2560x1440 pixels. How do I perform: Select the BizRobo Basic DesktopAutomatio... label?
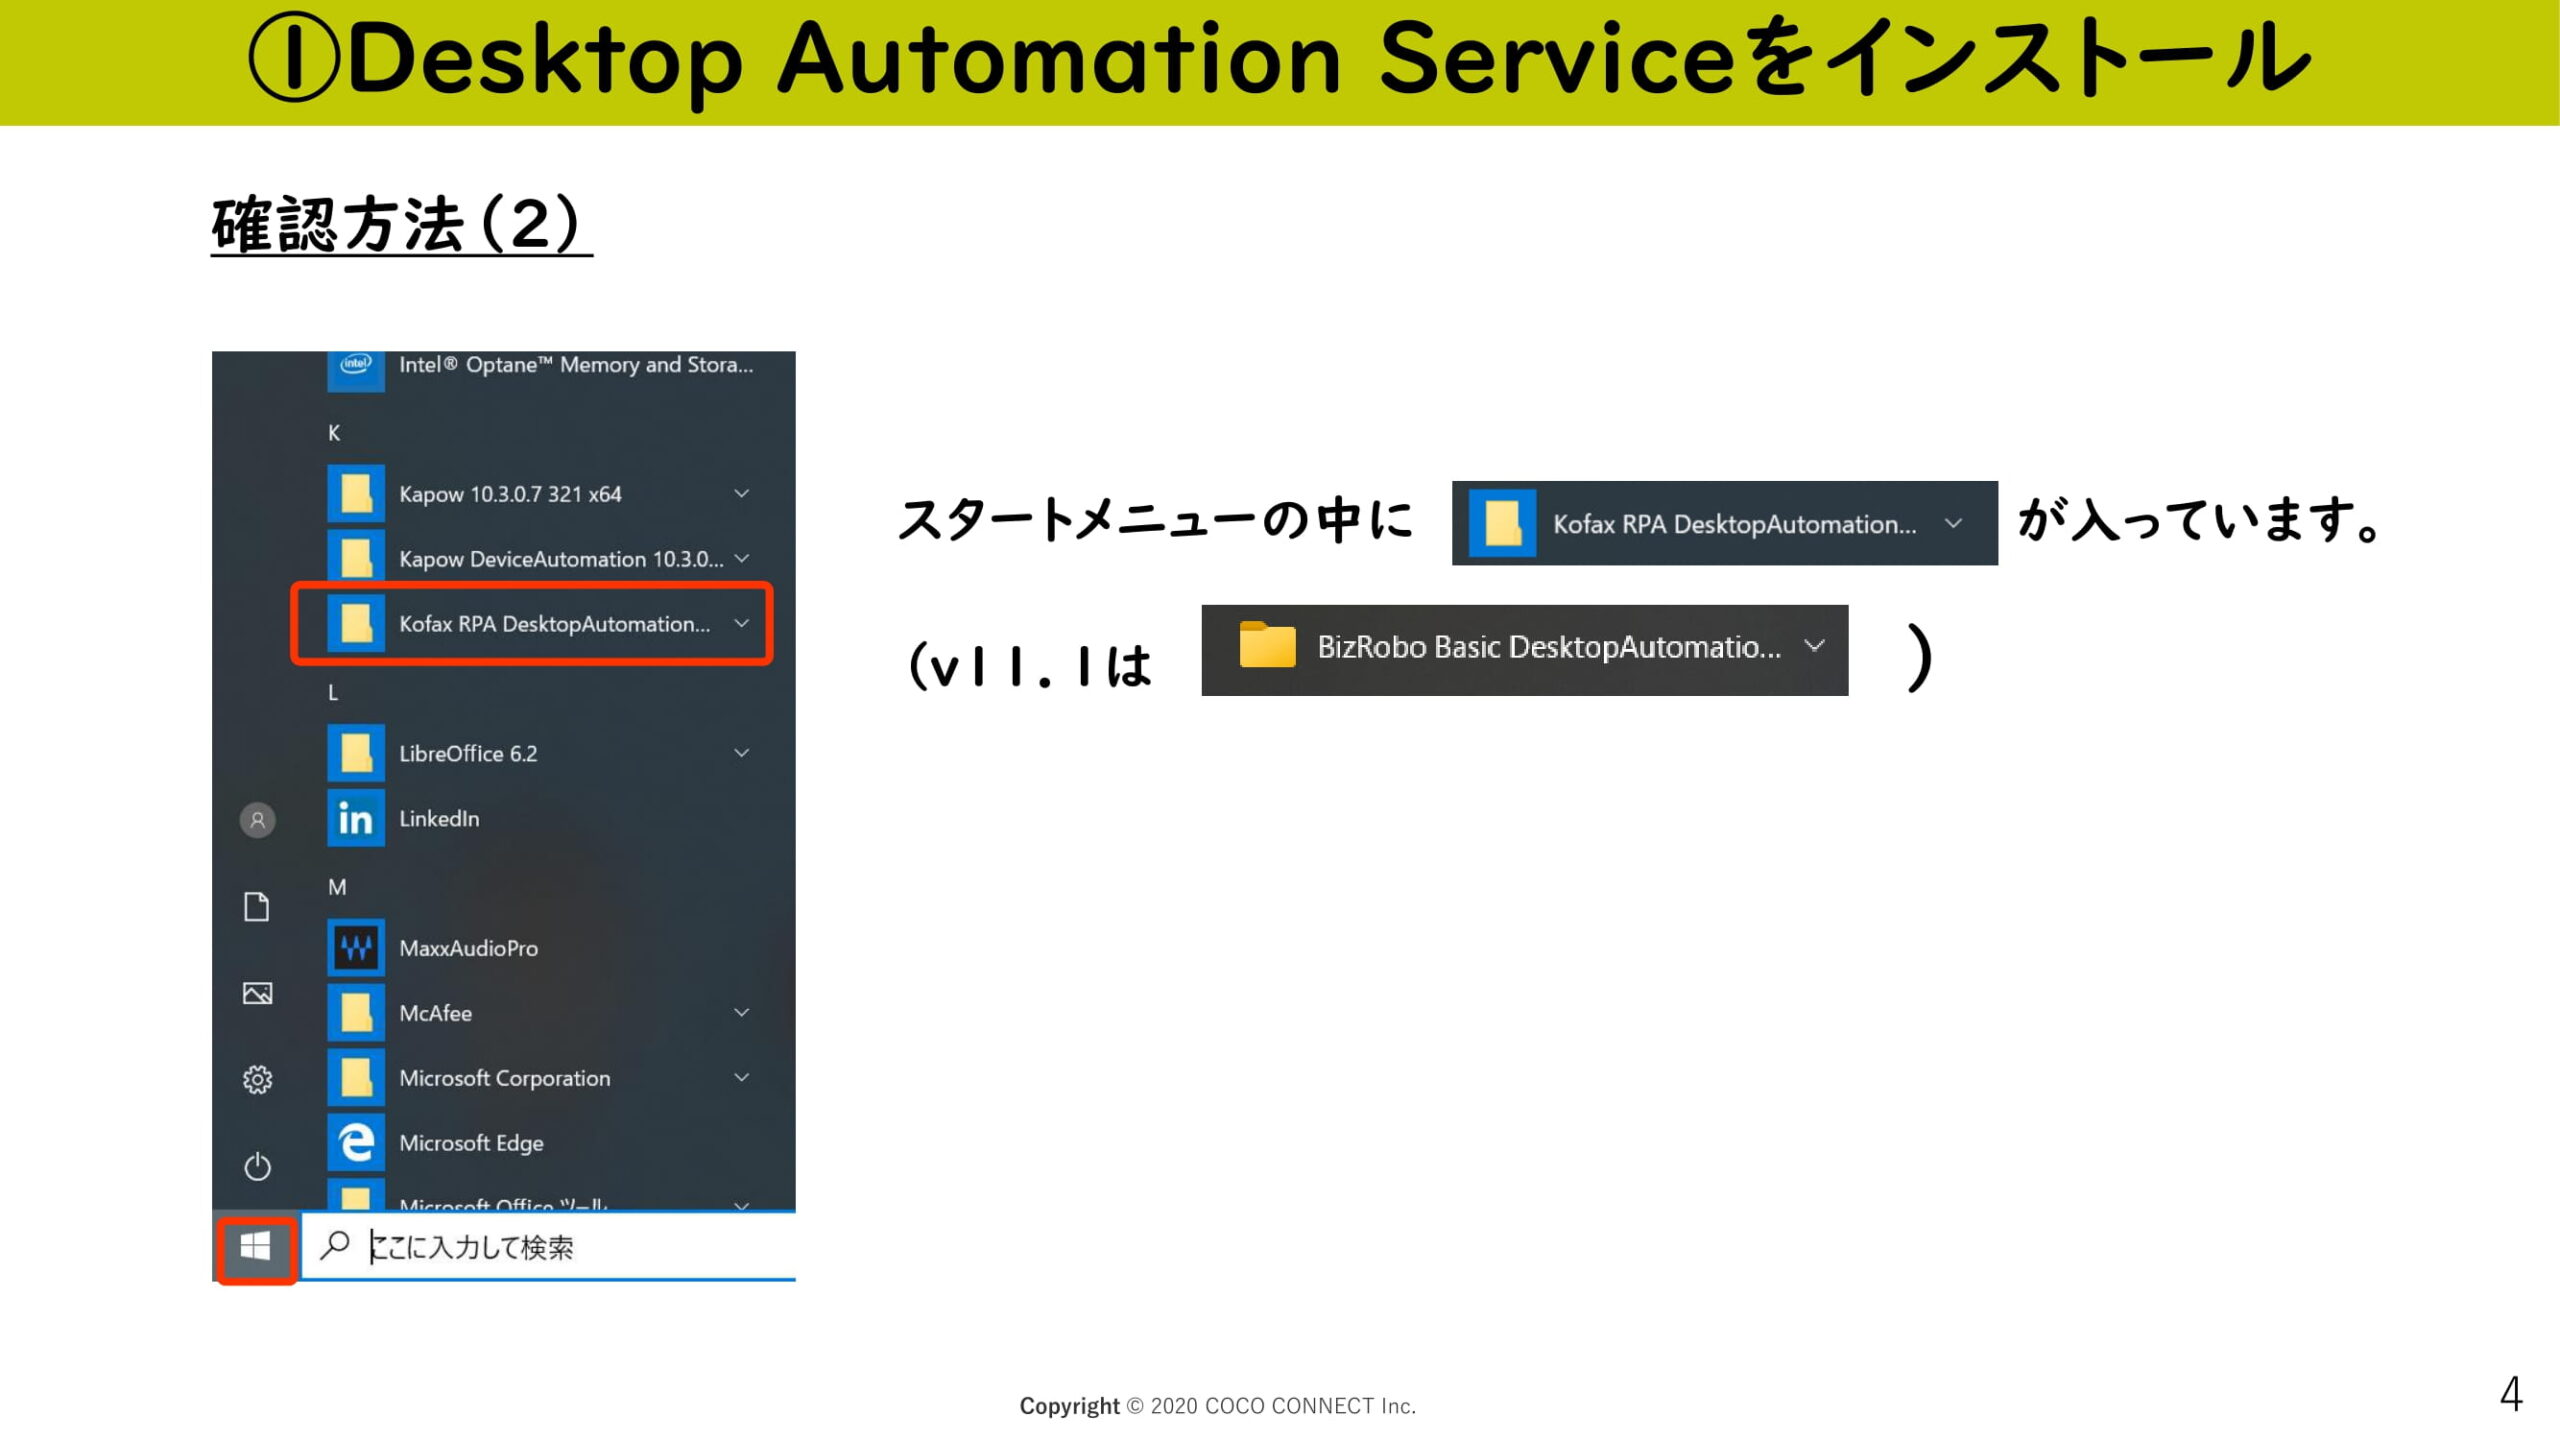tap(1549, 647)
